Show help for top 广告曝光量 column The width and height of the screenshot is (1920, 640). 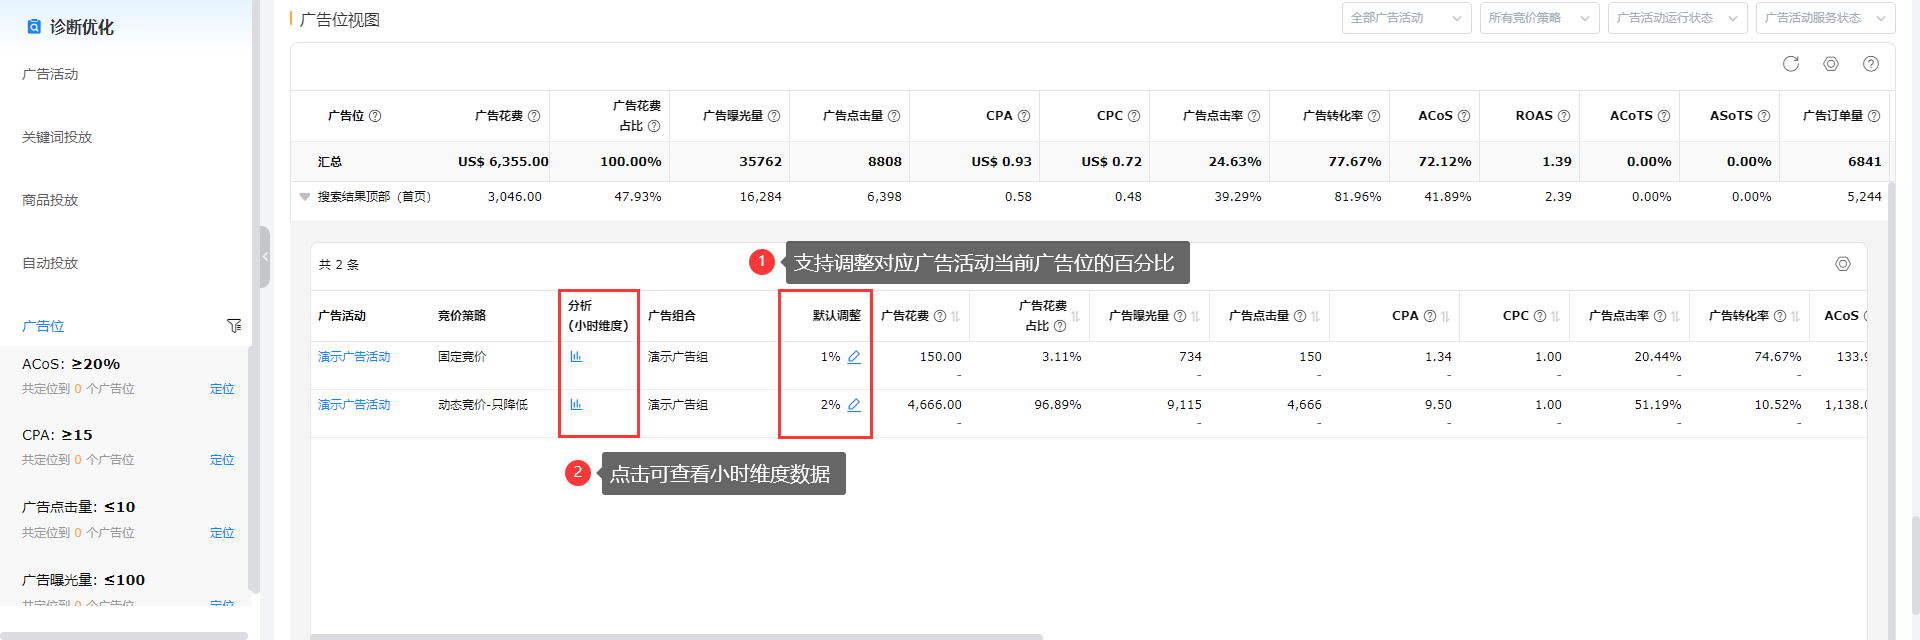(774, 116)
